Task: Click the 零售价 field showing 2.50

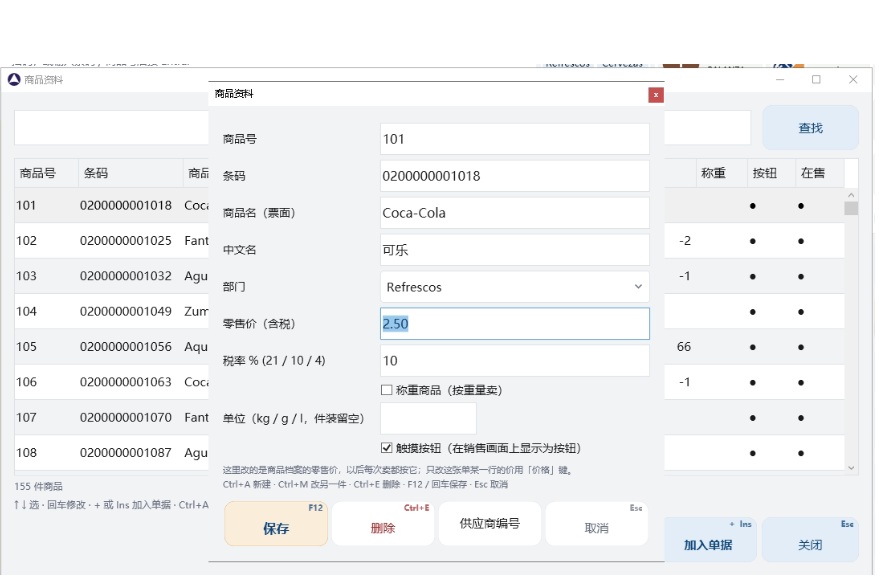Action: pyautogui.click(x=515, y=323)
